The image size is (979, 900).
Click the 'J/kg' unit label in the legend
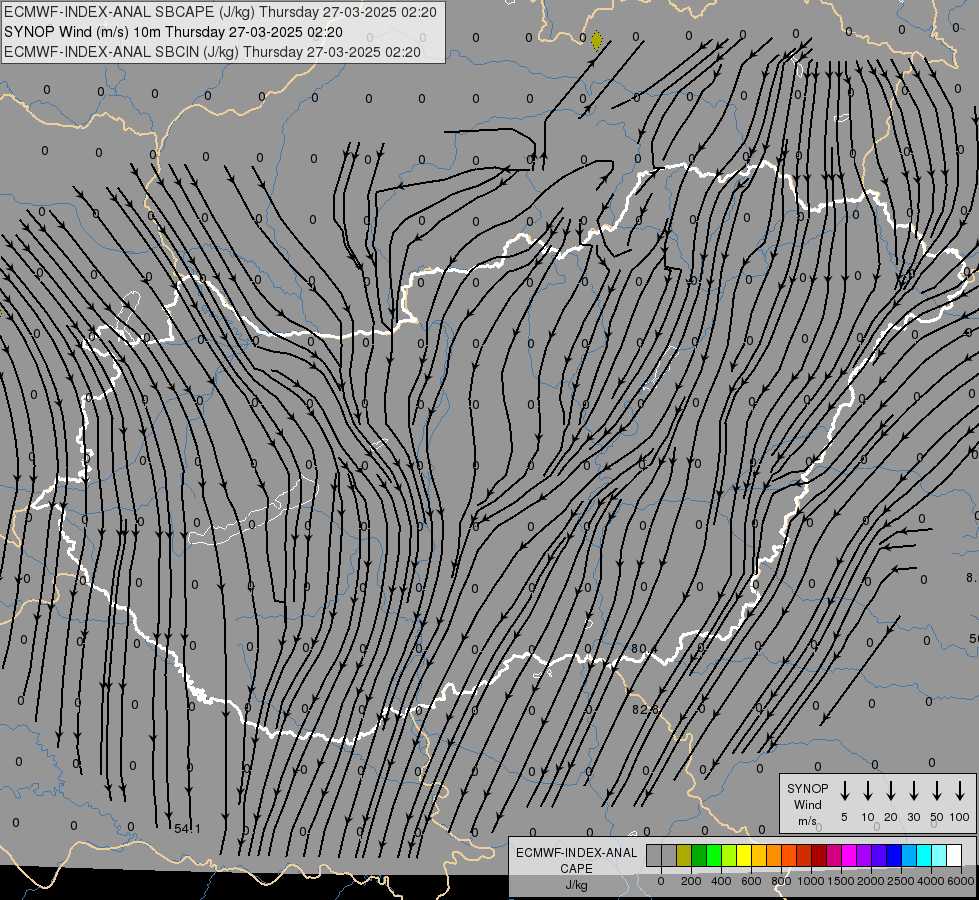click(x=576, y=885)
